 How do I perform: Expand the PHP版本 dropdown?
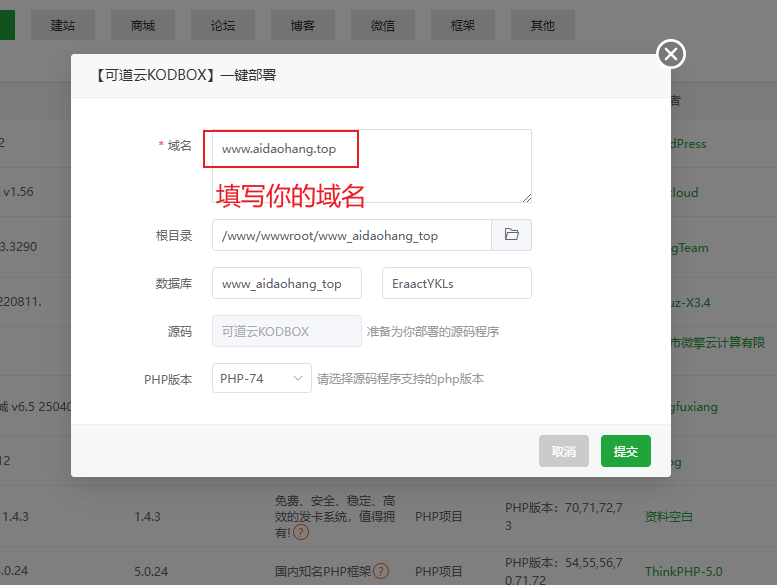[261, 379]
